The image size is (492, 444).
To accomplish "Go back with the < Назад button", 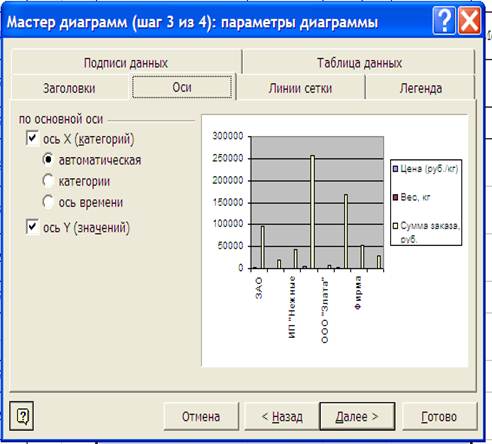I will tap(282, 416).
